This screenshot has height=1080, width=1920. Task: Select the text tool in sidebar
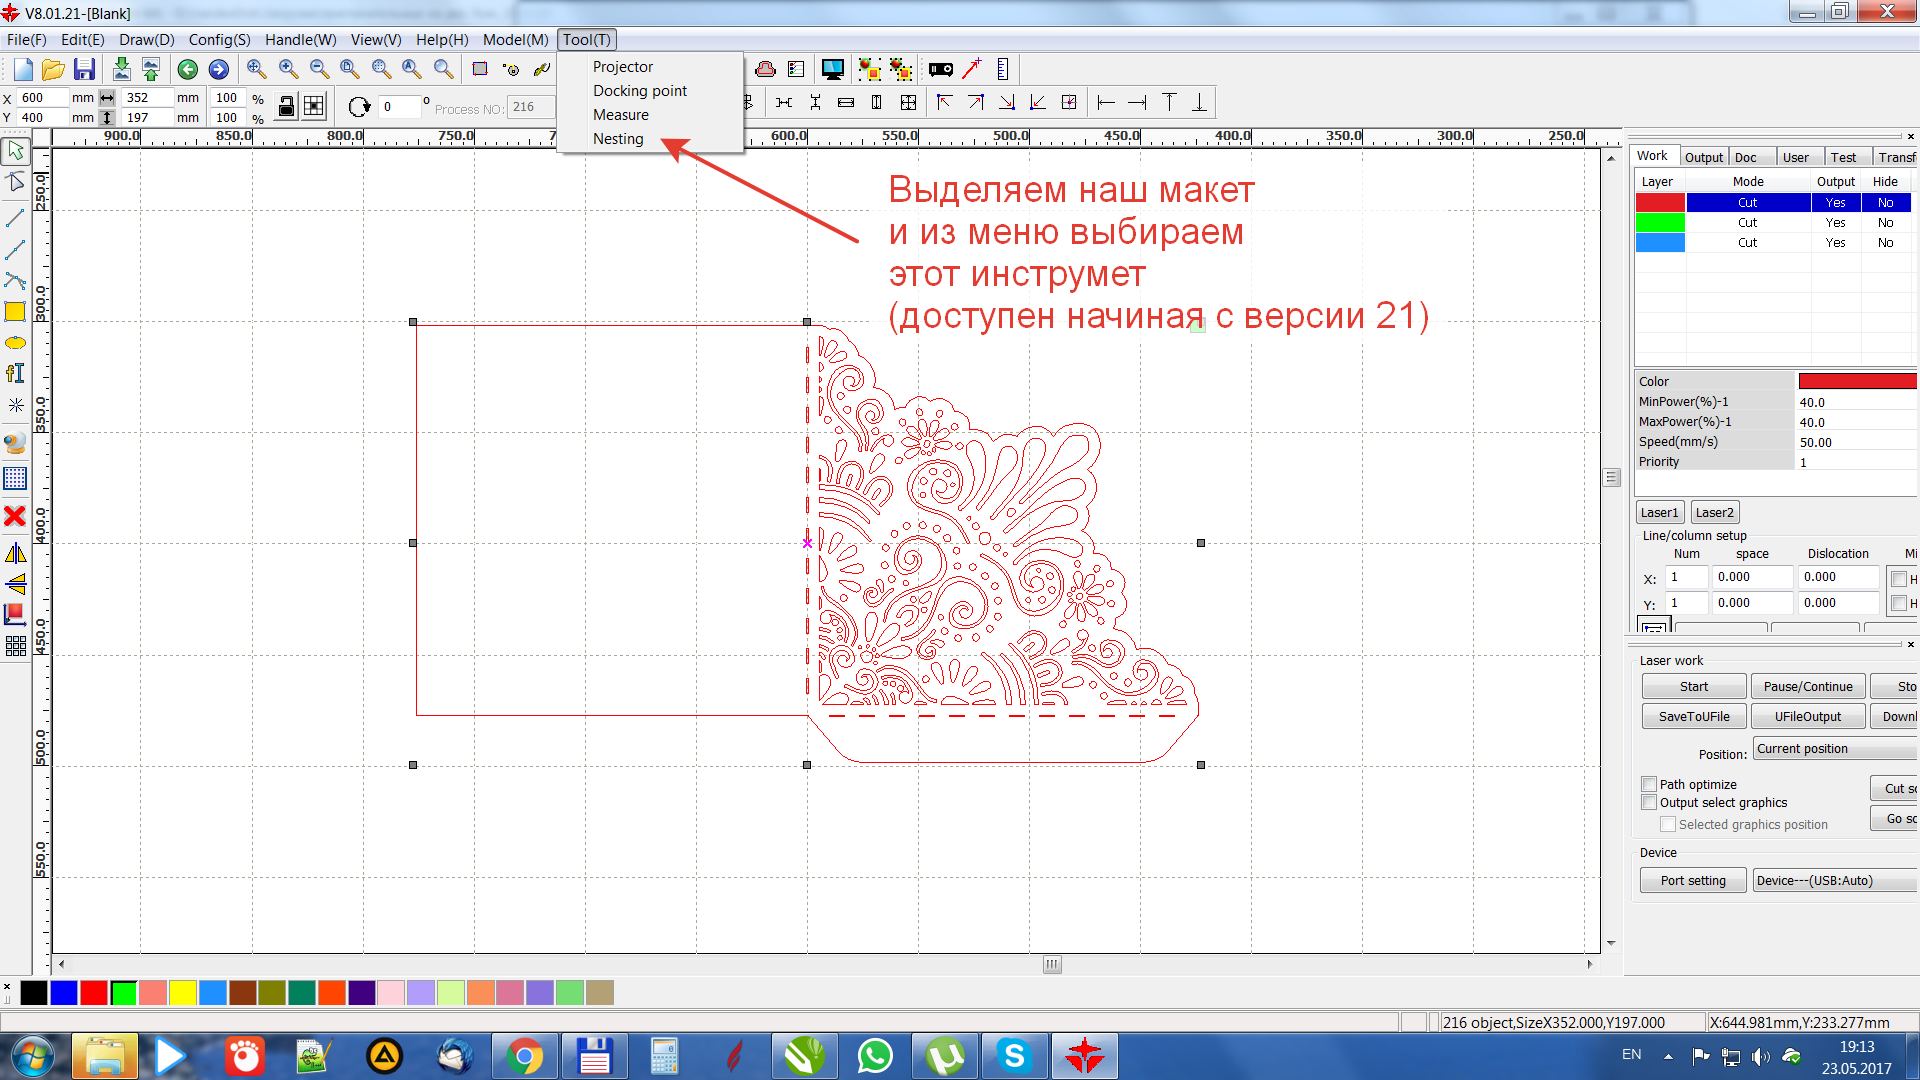[15, 374]
